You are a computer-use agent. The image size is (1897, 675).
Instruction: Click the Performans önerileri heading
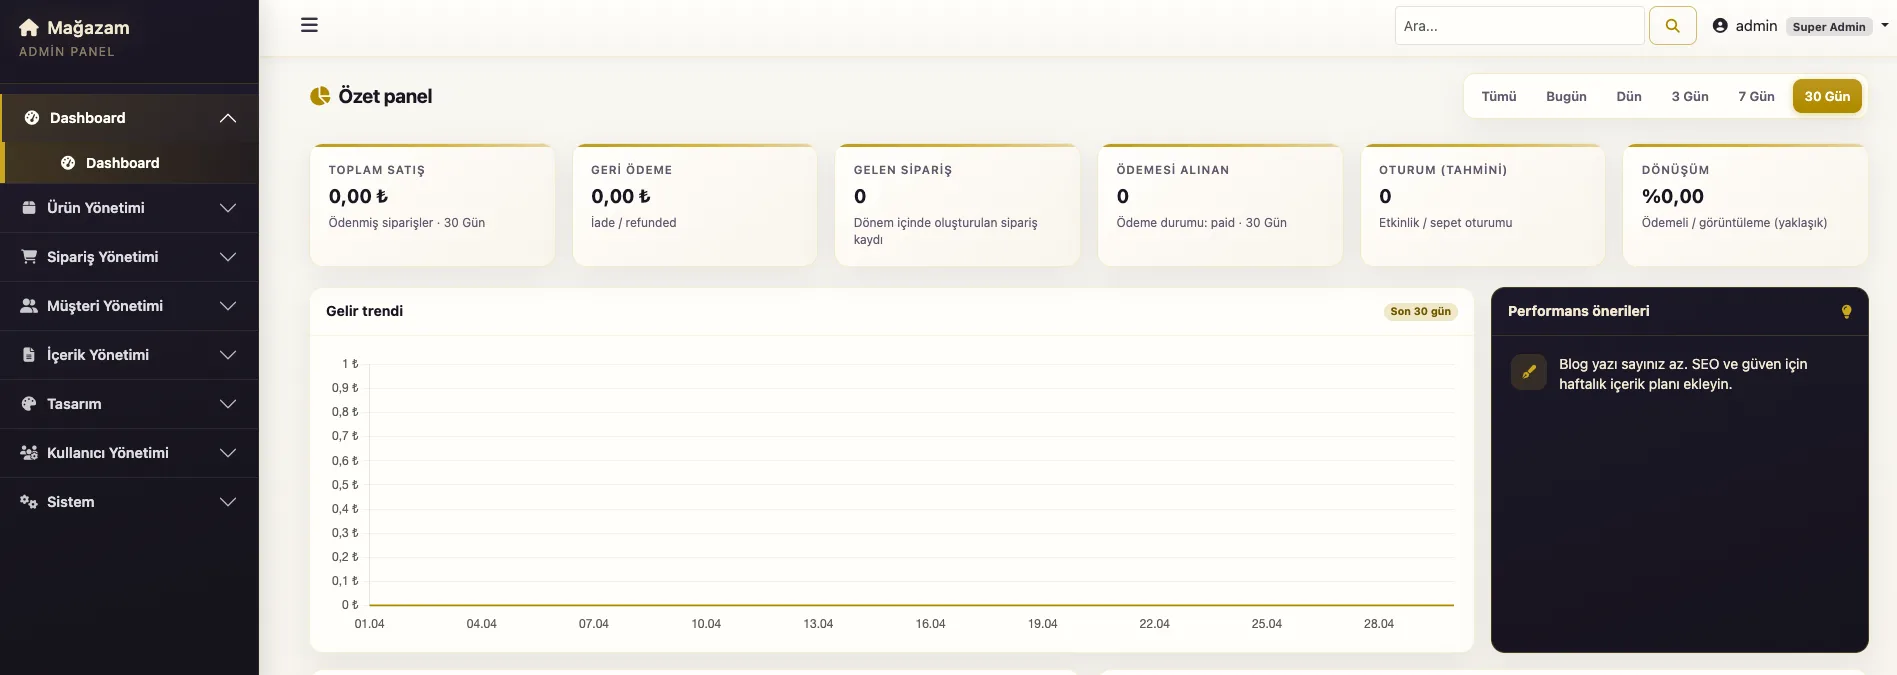coord(1578,311)
